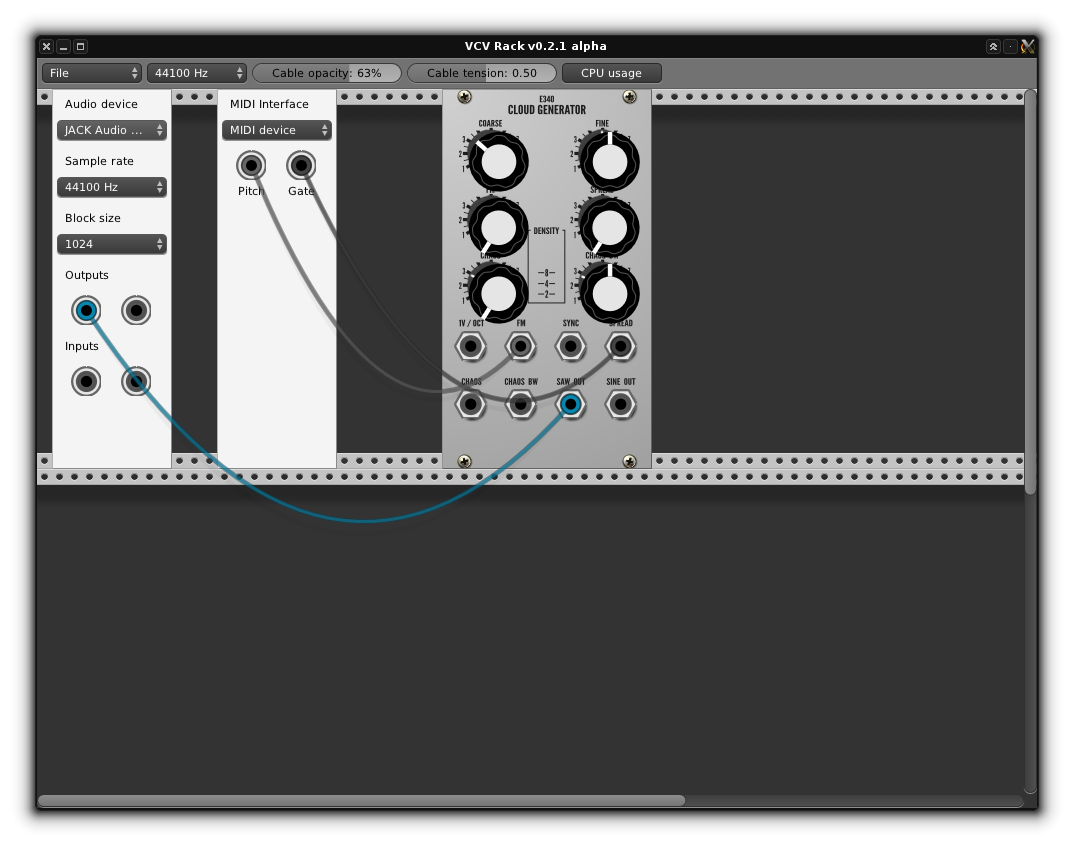Click the 1V / OCT input jack
Viewport: 1074px width, 846px height.
471,347
